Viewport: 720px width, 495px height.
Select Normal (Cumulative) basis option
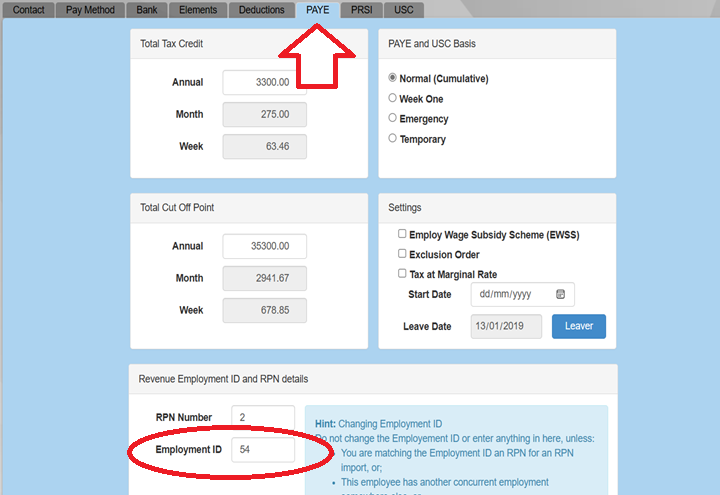pos(392,78)
